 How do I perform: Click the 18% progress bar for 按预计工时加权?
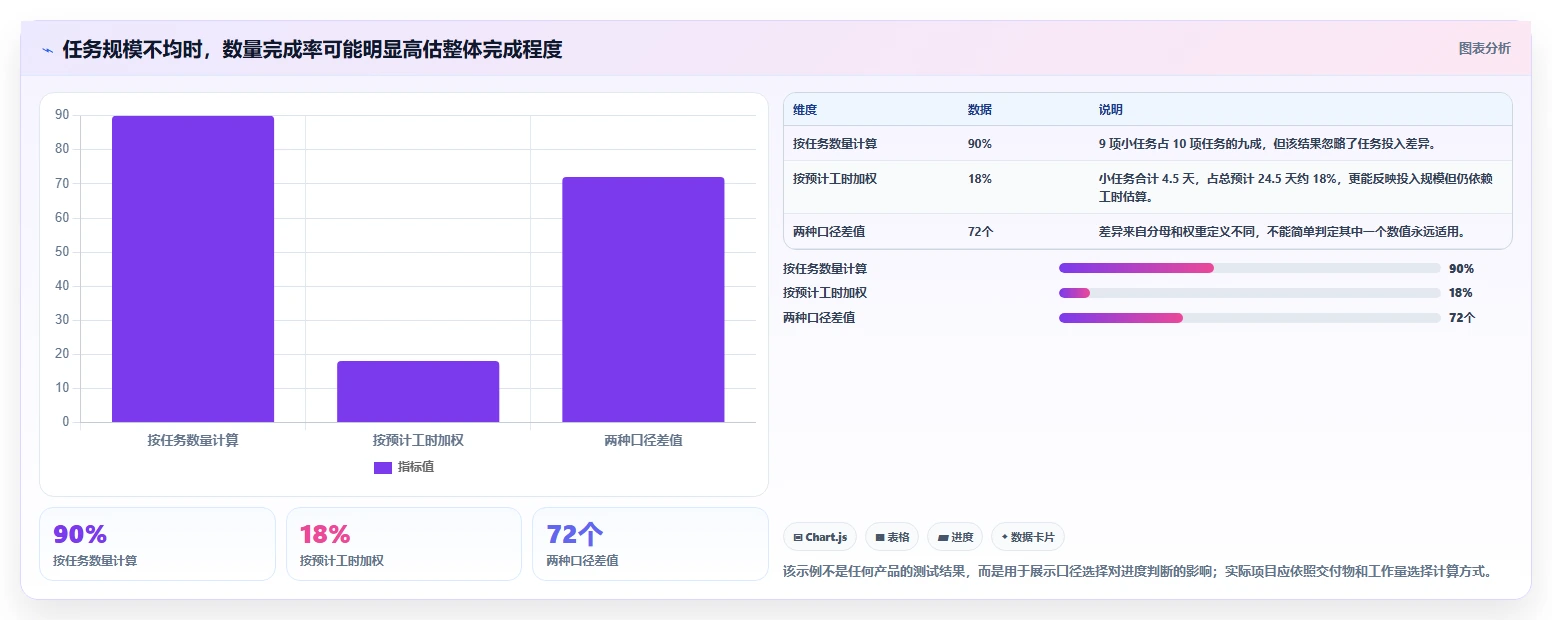1249,293
